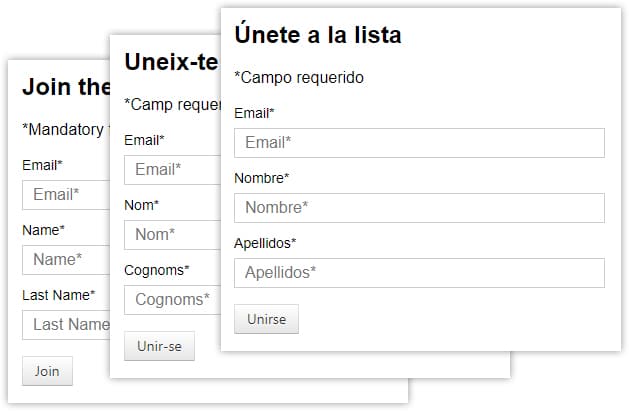The height and width of the screenshot is (411, 629).
Task: Click the Nom* label in Catalan form
Action: click(142, 205)
